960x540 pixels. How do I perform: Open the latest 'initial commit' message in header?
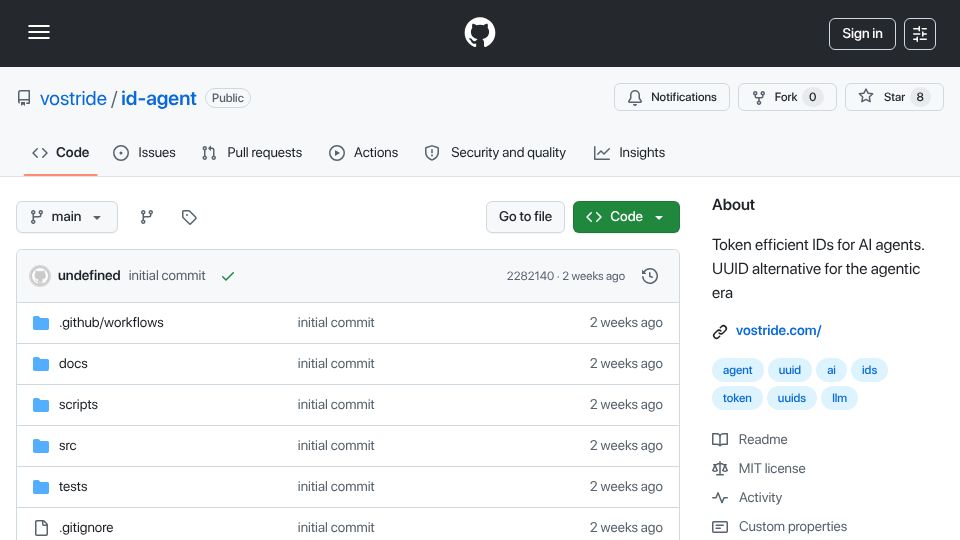click(167, 276)
